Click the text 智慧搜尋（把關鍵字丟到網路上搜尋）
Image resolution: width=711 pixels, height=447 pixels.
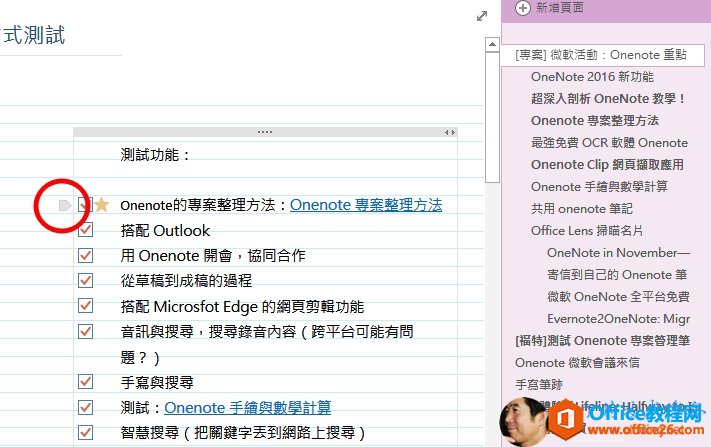tap(243, 433)
